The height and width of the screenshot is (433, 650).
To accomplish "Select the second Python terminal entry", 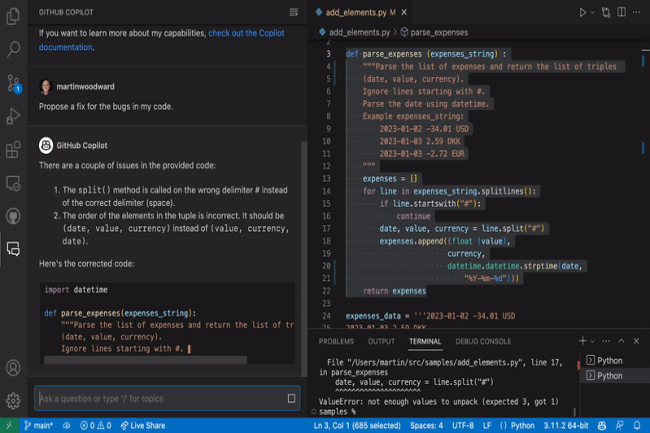I will tap(615, 376).
